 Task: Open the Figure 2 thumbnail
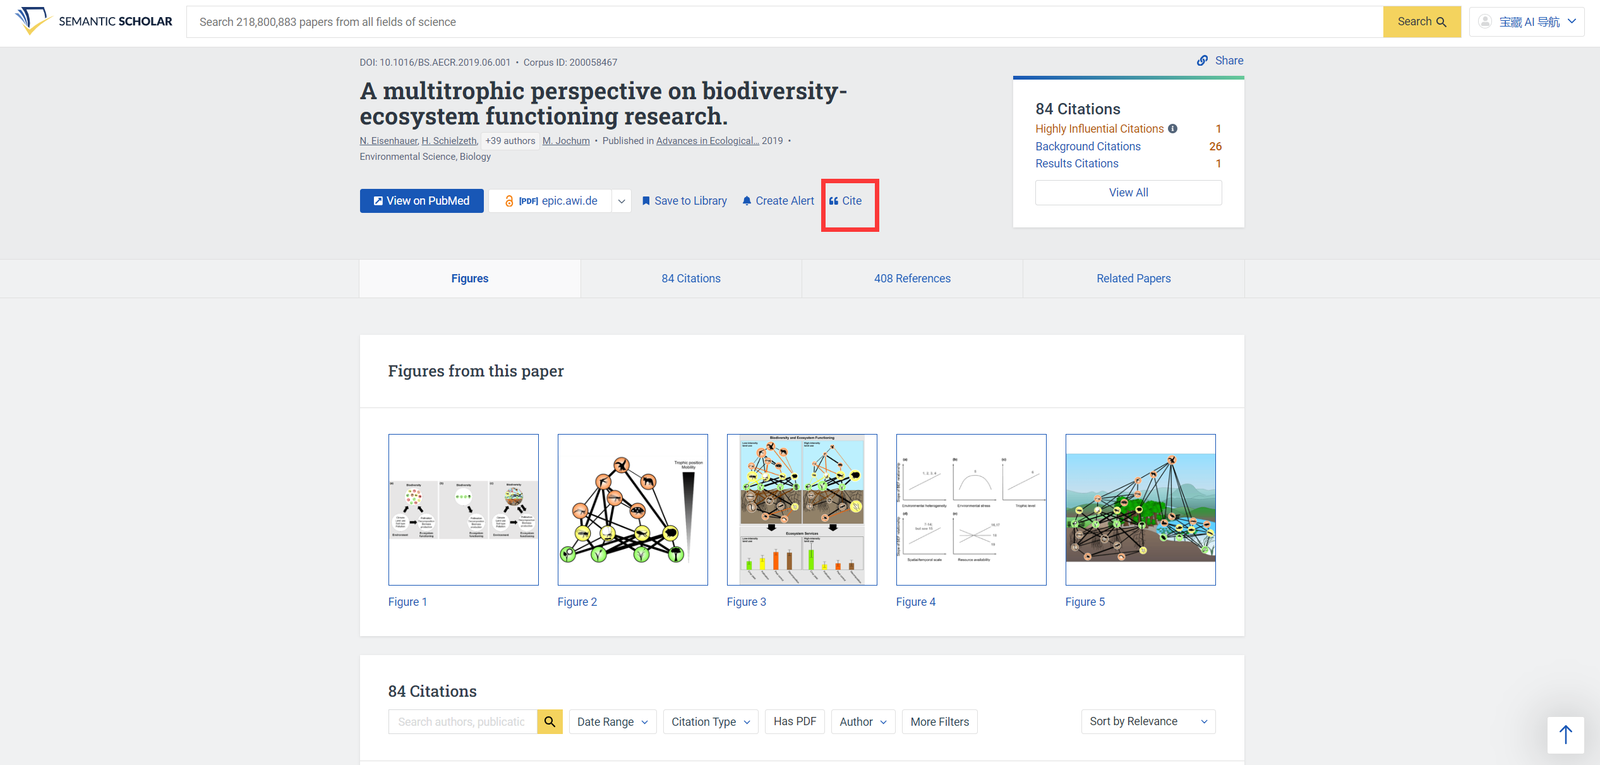tap(633, 510)
